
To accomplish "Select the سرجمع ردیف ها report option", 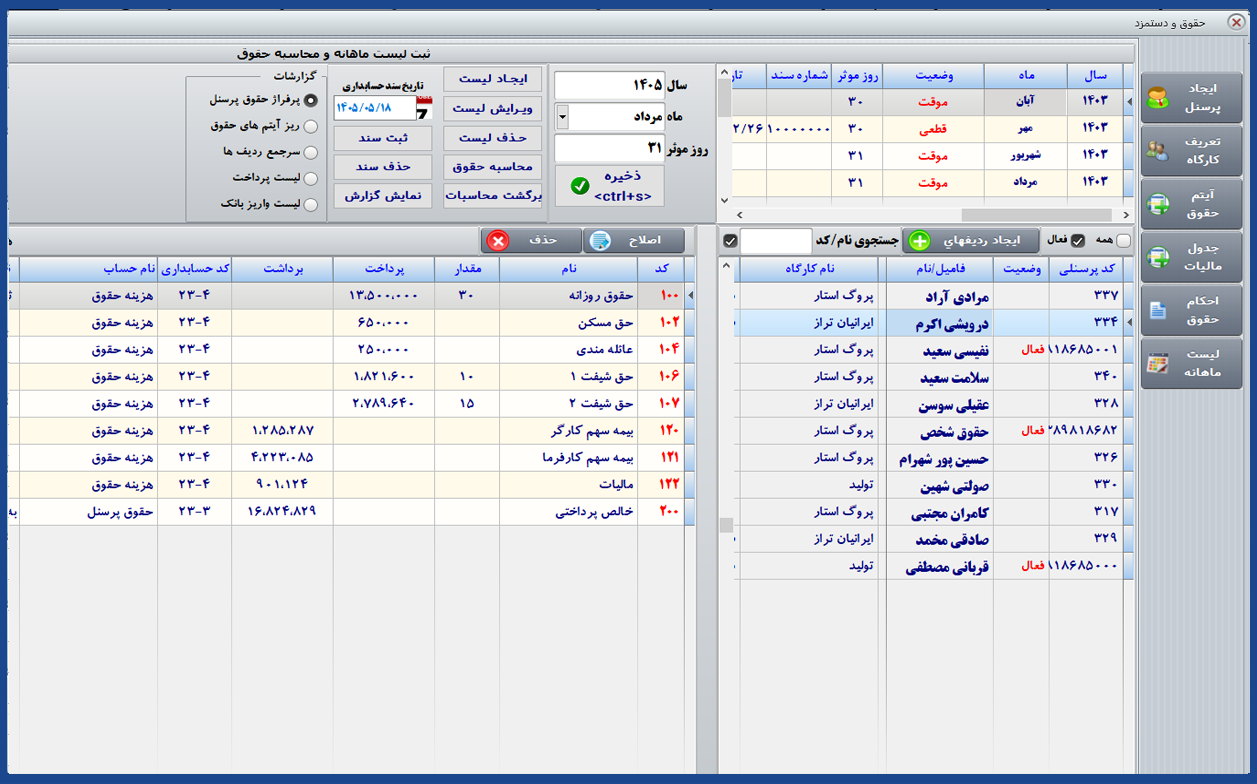I will click(311, 152).
